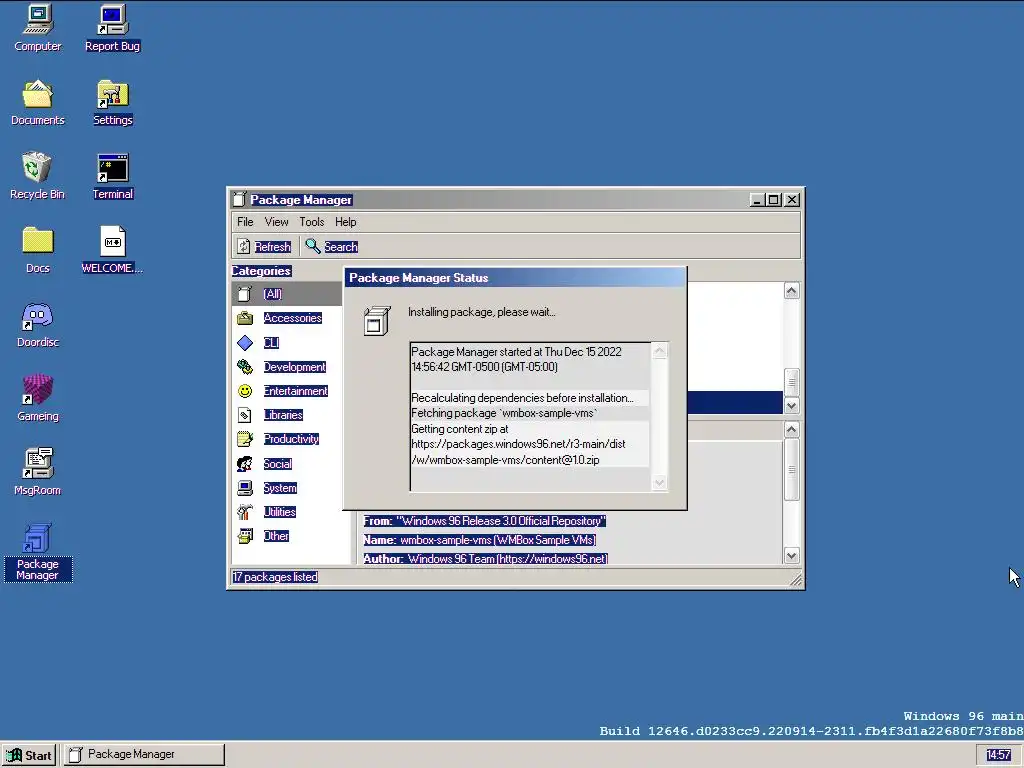Viewport: 1024px width, 768px height.
Task: Click the 'From: Windows 96 Release 3.0' line
Action: point(485,521)
